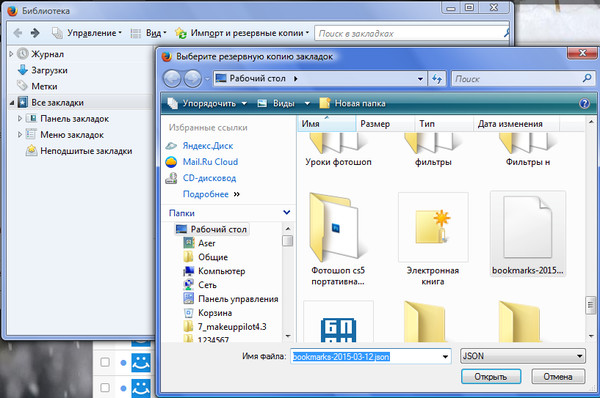600x398 pixels.
Task: Click folders tree scrollbar thumb
Action: (288, 241)
